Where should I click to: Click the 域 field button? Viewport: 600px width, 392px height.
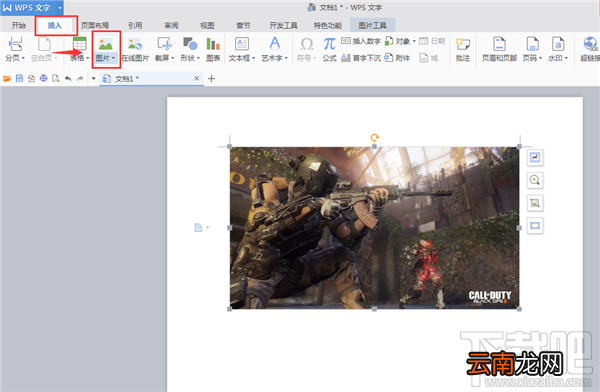429,58
